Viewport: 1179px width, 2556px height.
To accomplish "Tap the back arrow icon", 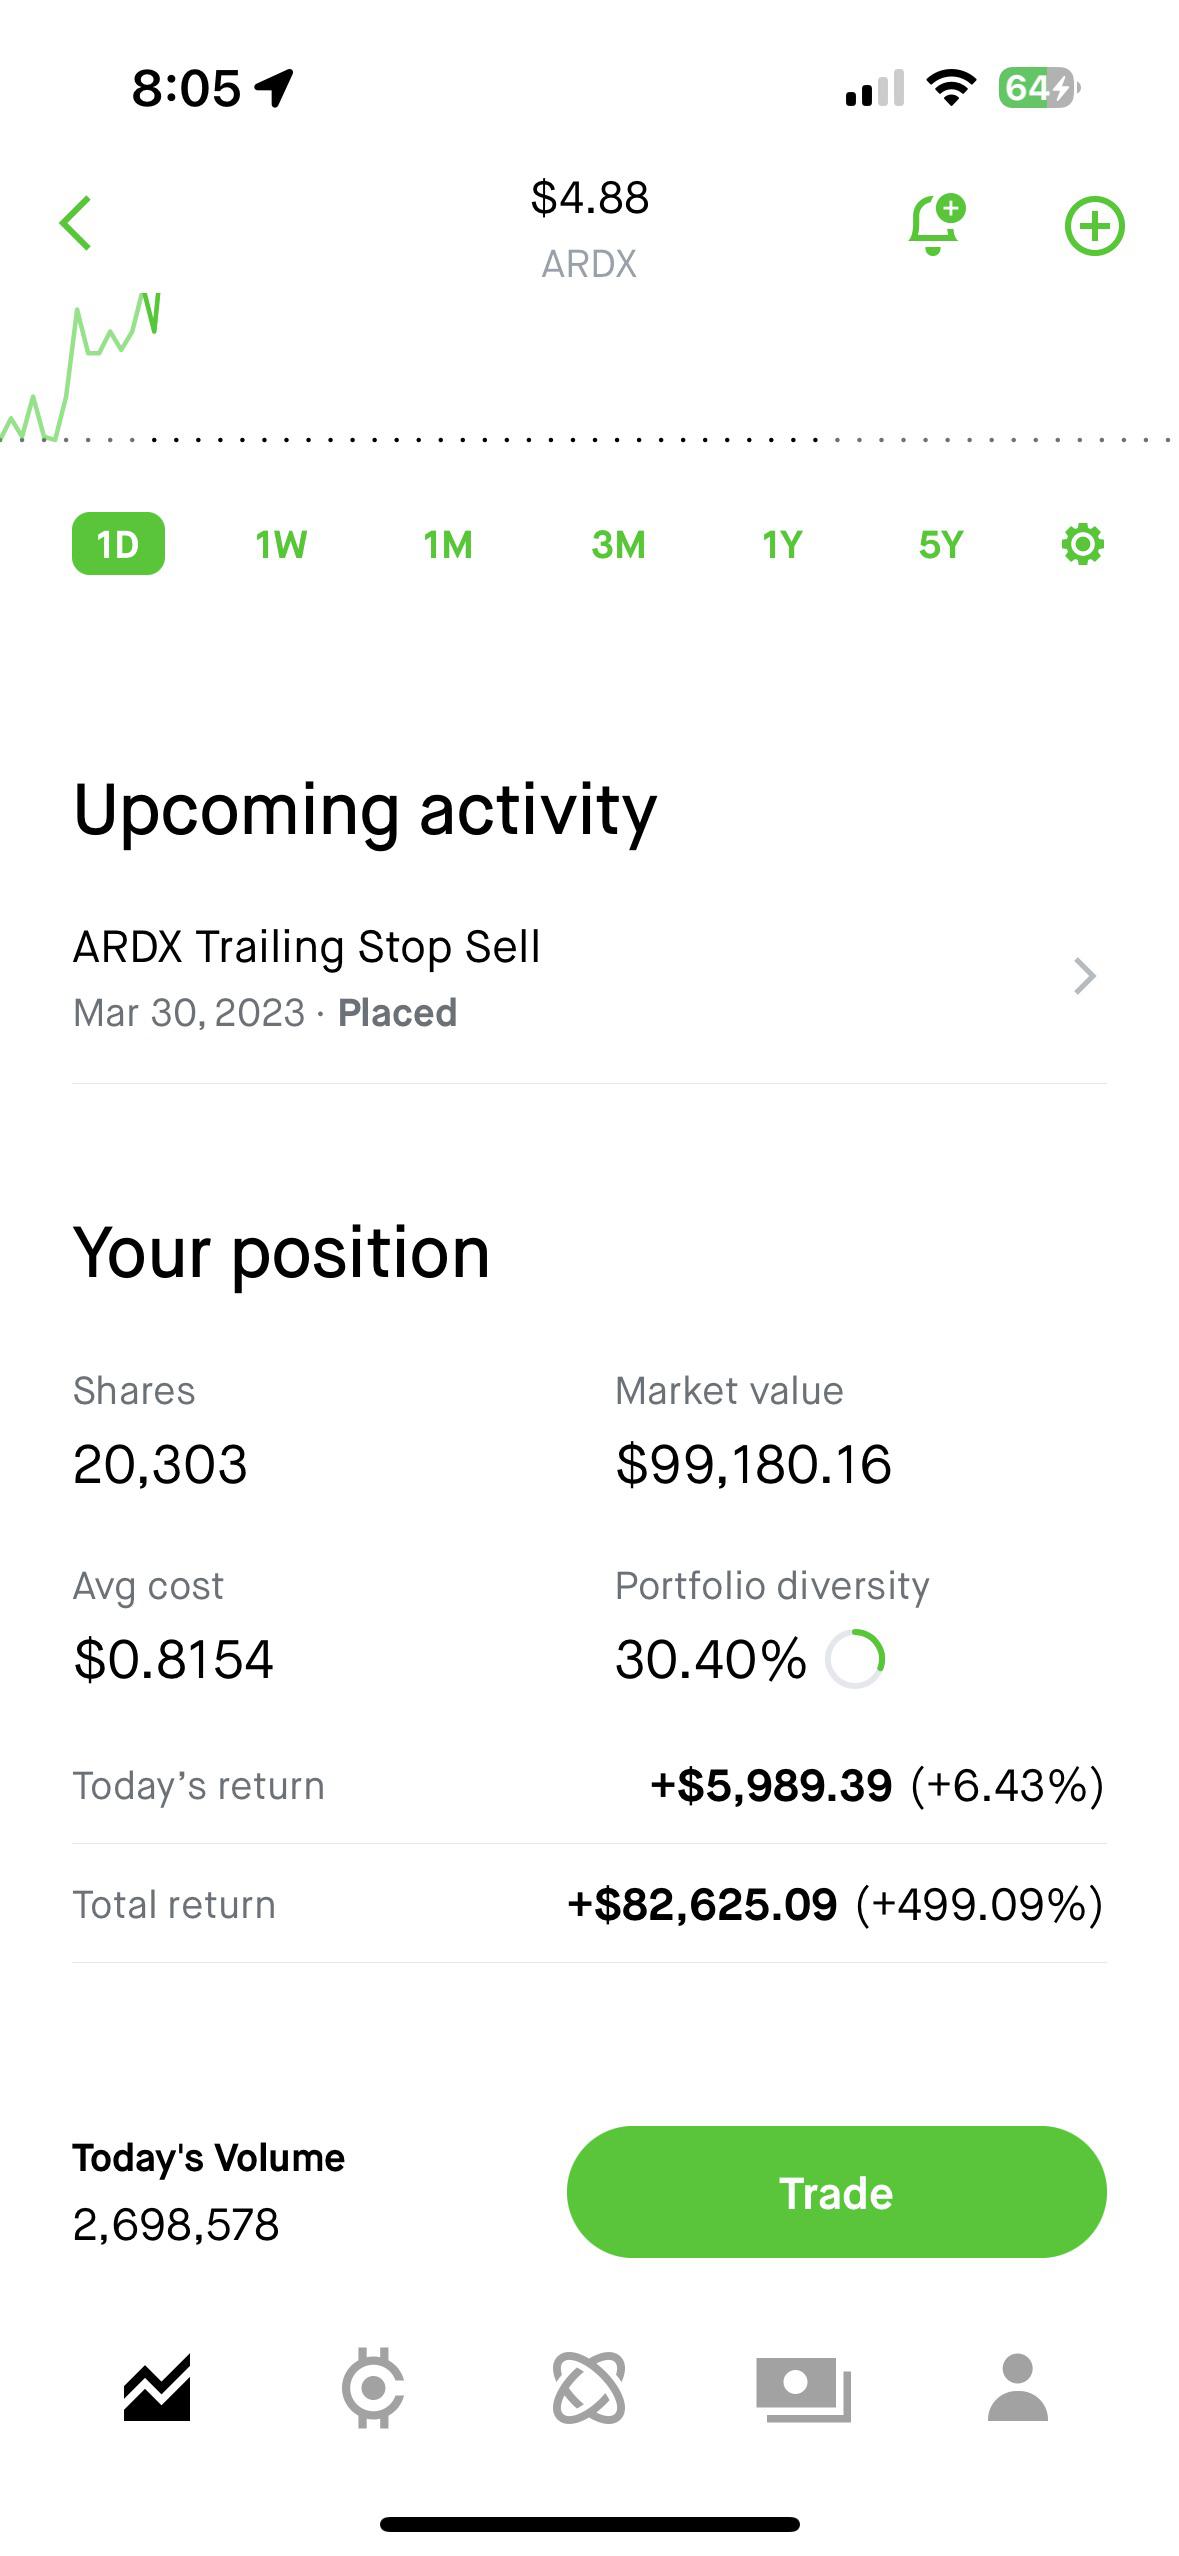I will 76,223.
